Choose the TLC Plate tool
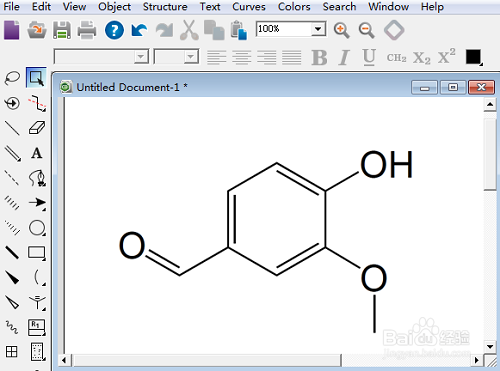500x371 pixels. pos(38,352)
